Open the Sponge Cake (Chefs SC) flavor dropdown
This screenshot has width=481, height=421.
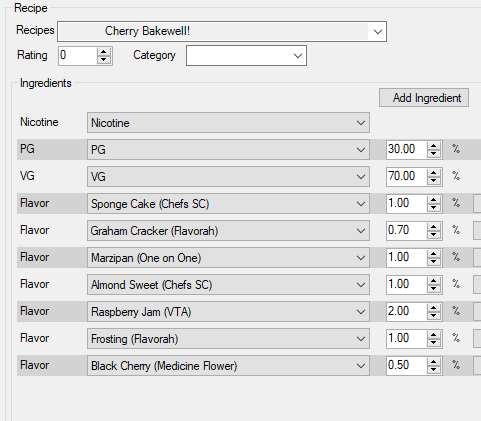click(x=228, y=204)
